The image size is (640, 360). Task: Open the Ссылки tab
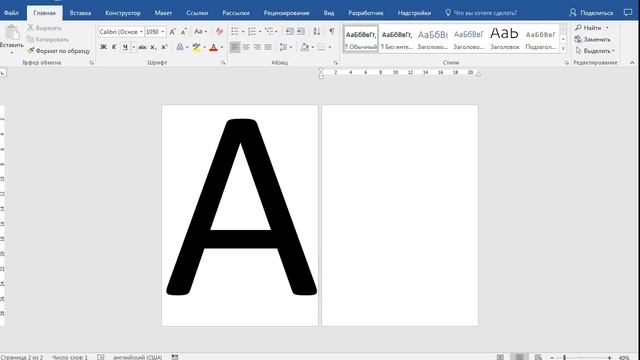[197, 13]
